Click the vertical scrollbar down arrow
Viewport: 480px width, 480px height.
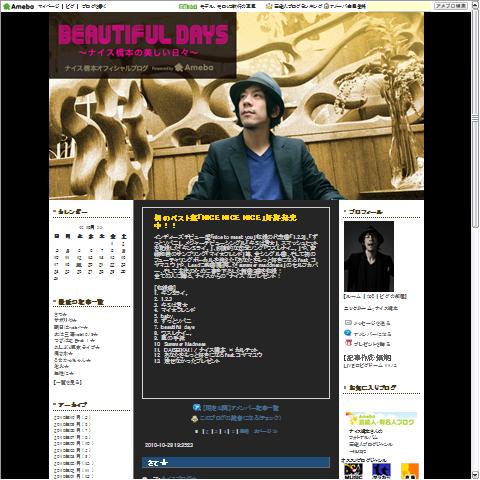click(475, 475)
